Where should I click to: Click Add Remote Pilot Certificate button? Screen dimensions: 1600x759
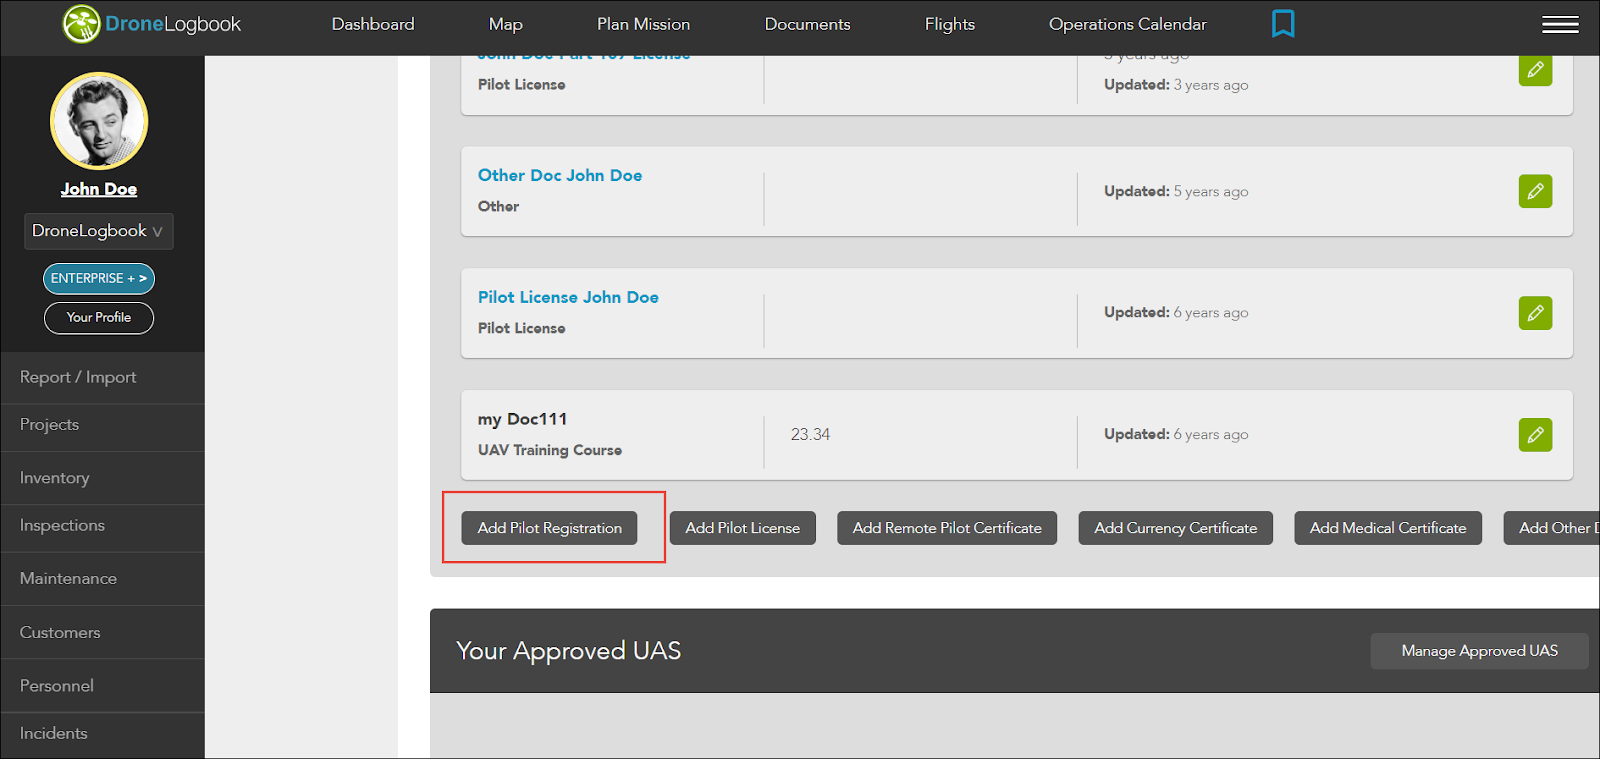(x=947, y=528)
